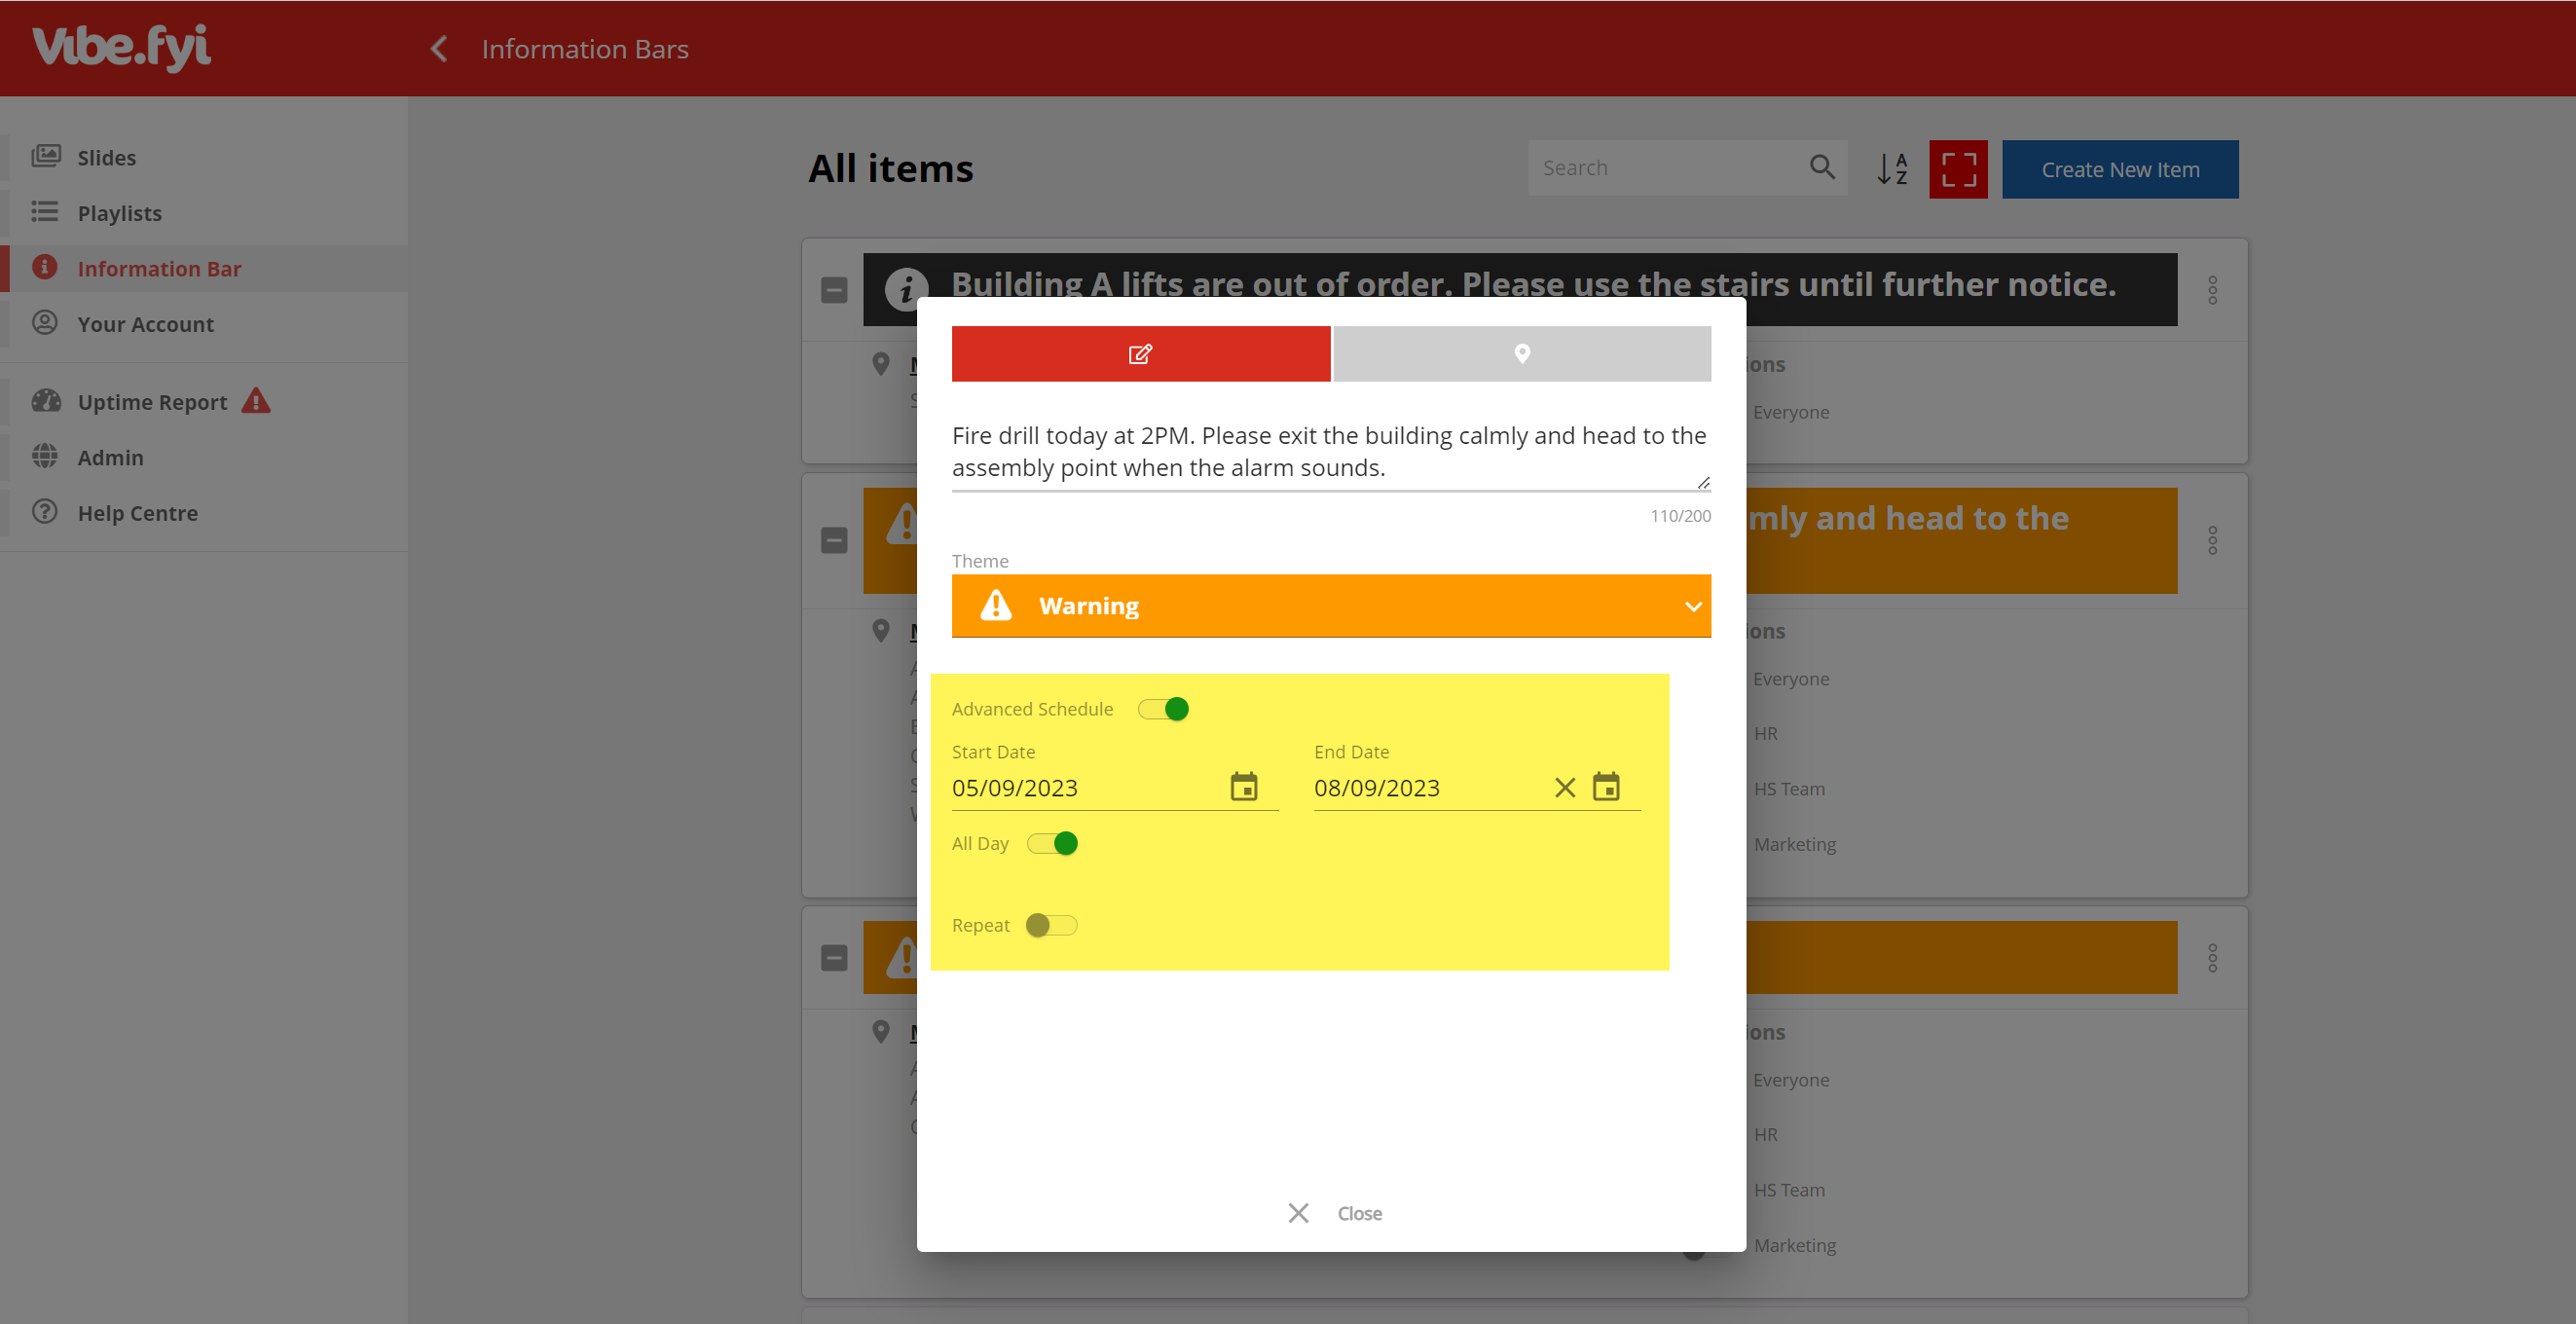Click location pin in third item card
This screenshot has width=2576, height=1324.
click(x=880, y=1032)
